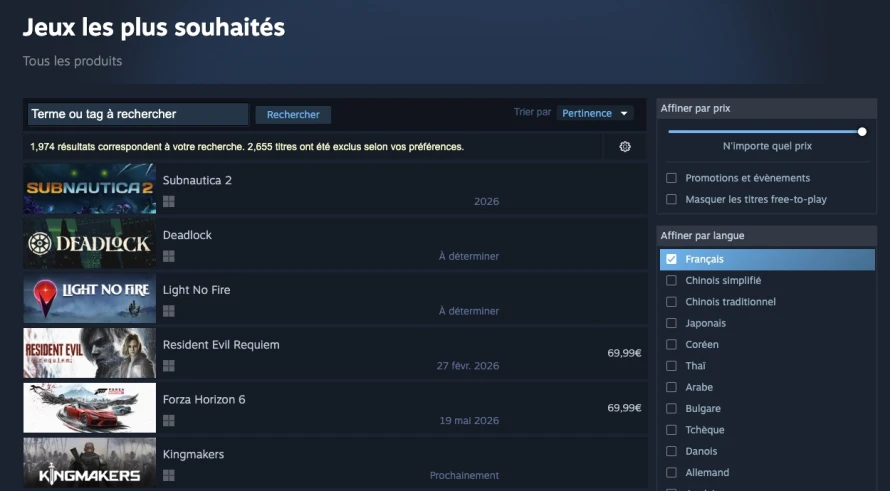Click the Forza Horizon 6 thumbnail
The image size is (890, 491).
pyautogui.click(x=90, y=408)
